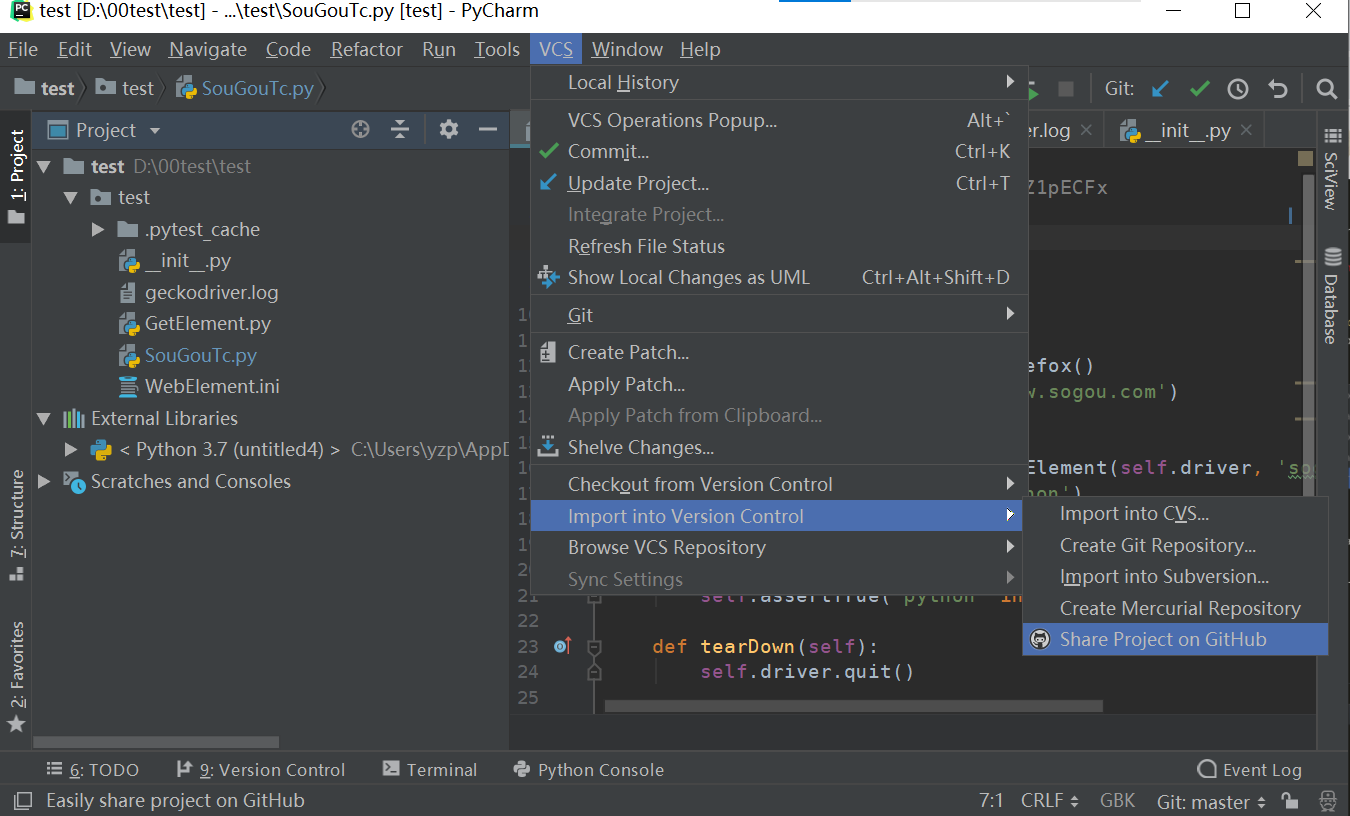Screen dimensions: 1350x816
Task: Click the 7:1 cursor position indicator
Action: [x=991, y=801]
